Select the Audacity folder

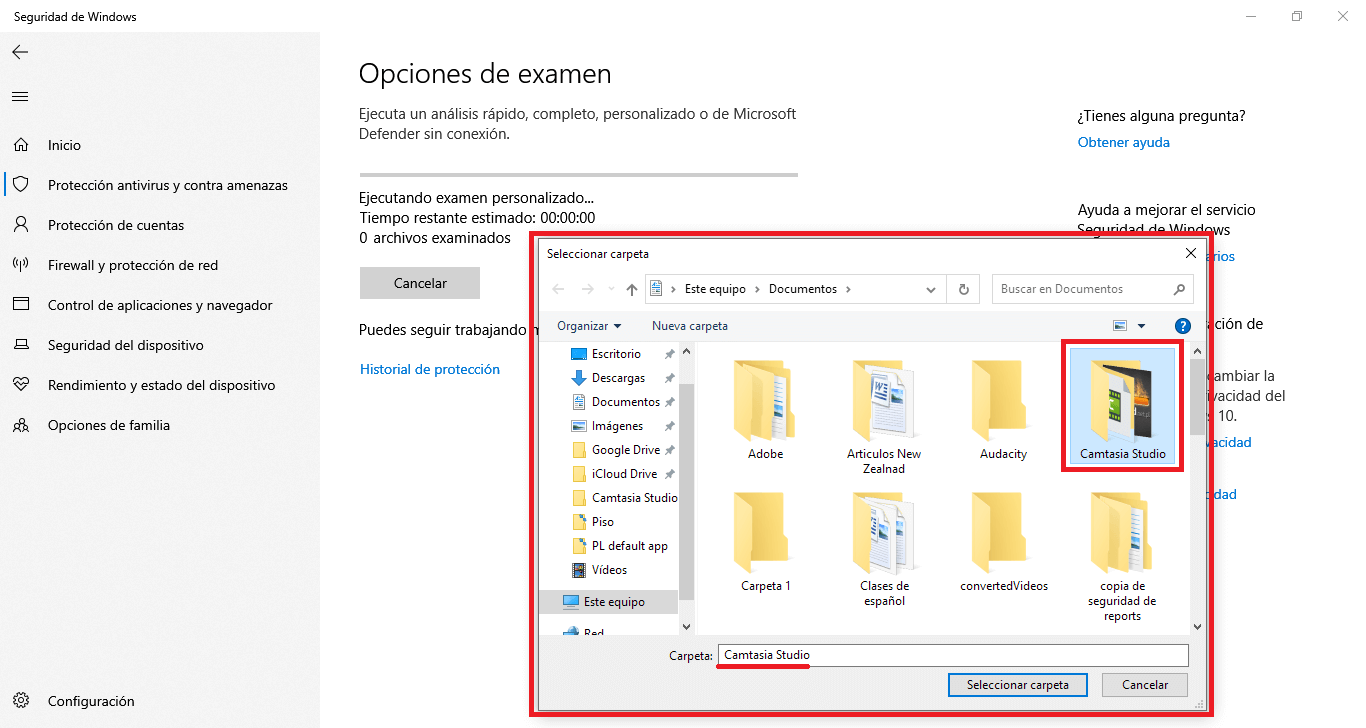coord(1003,408)
